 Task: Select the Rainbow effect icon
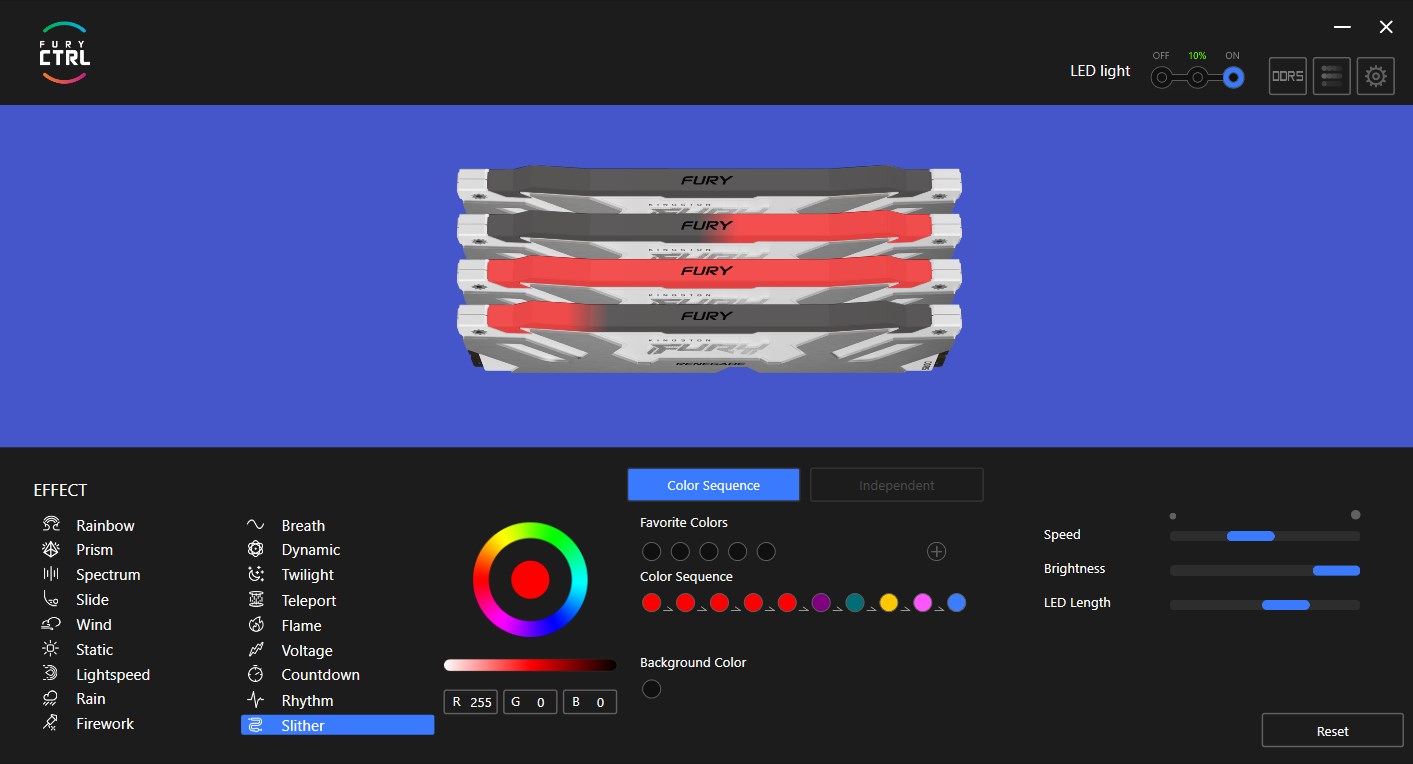50,524
